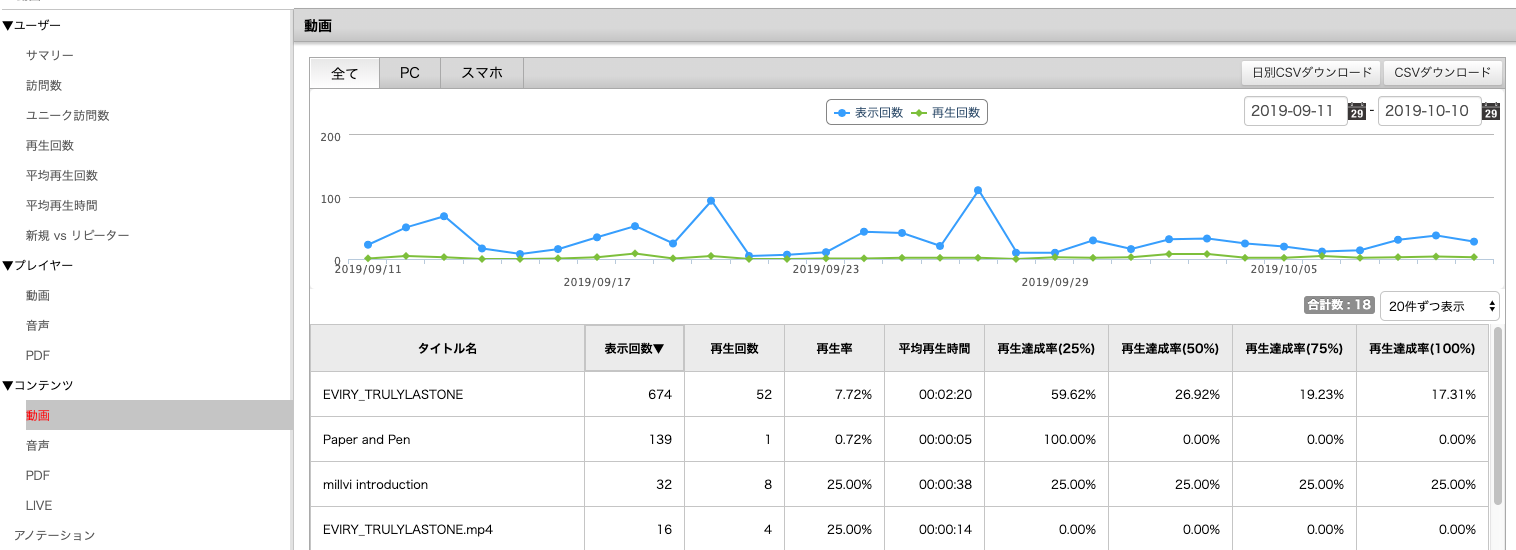Collapse the ユーザー section
Viewport: 1516px width, 550px height.
(x=32, y=25)
